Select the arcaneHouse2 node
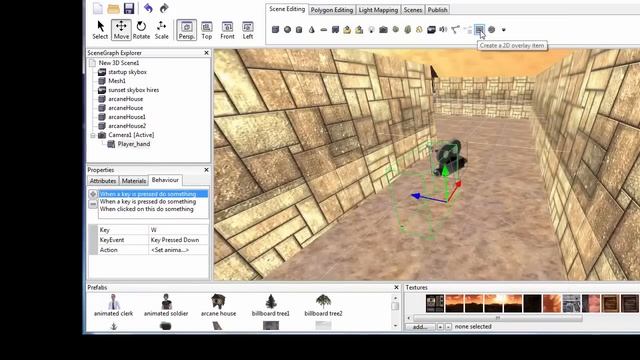The width and height of the screenshot is (640, 360). [x=127, y=126]
